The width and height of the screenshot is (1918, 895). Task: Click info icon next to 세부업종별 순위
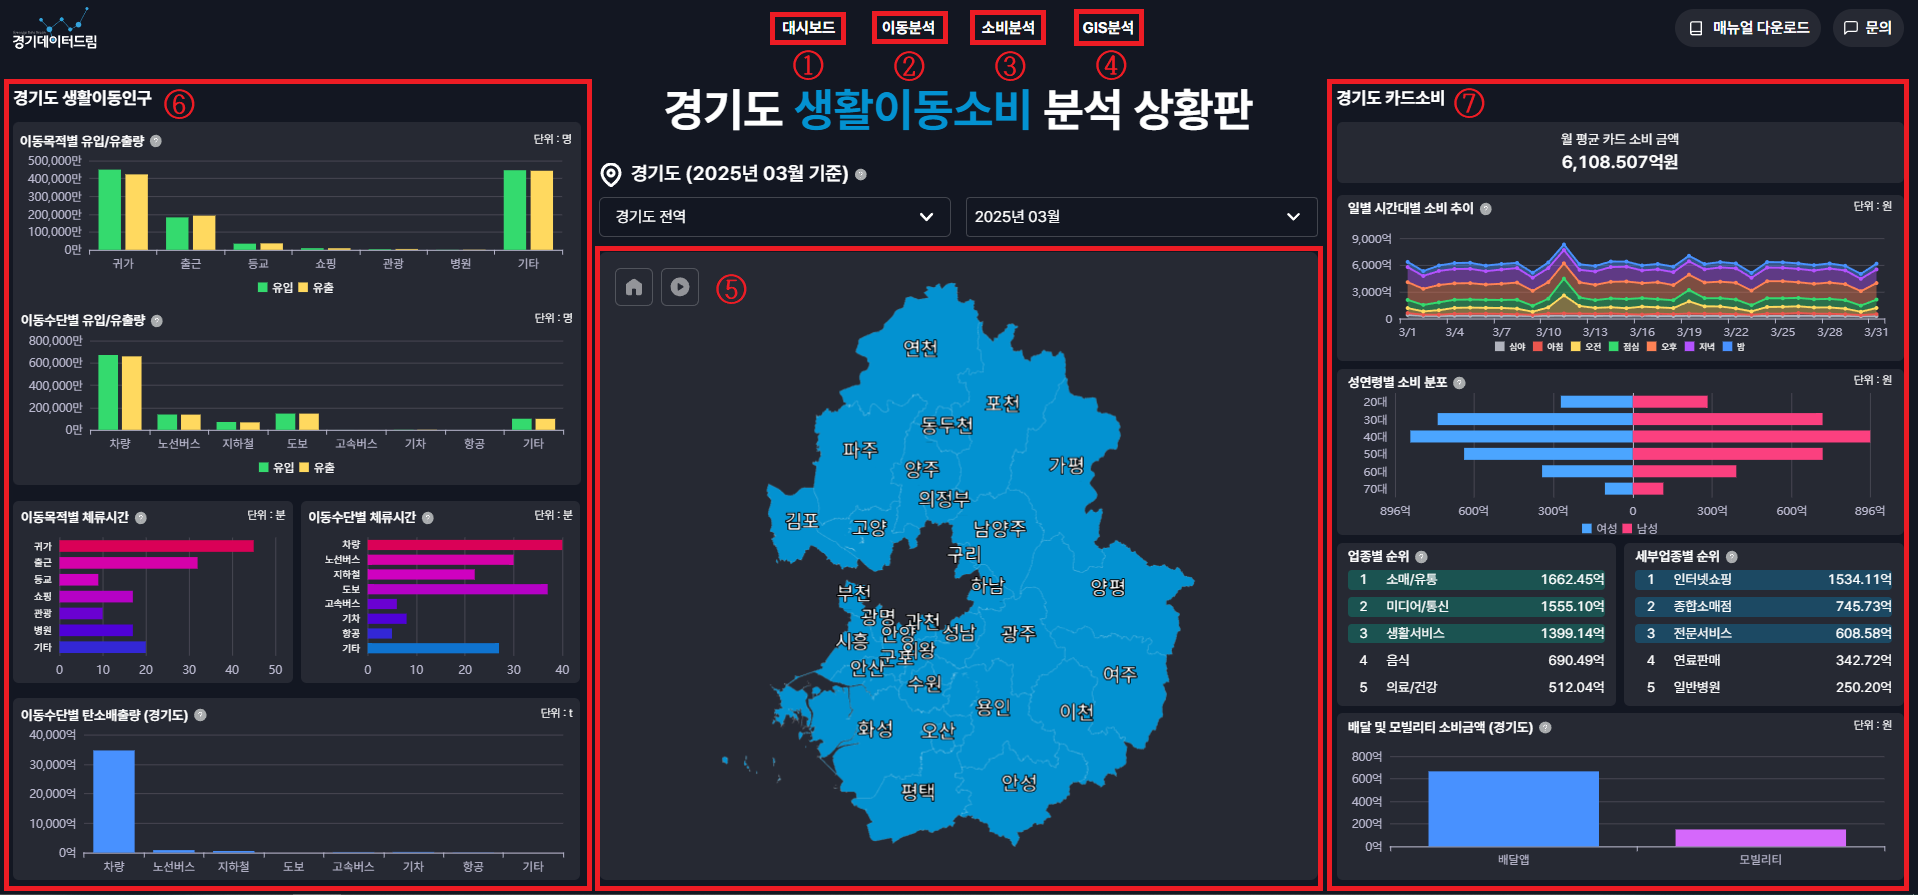click(1731, 557)
